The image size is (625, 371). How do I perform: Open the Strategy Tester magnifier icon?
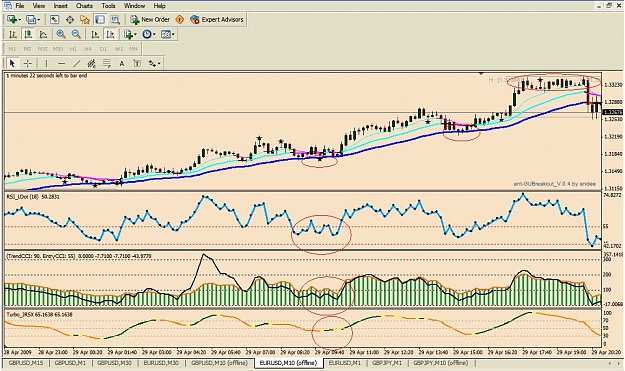(x=115, y=20)
